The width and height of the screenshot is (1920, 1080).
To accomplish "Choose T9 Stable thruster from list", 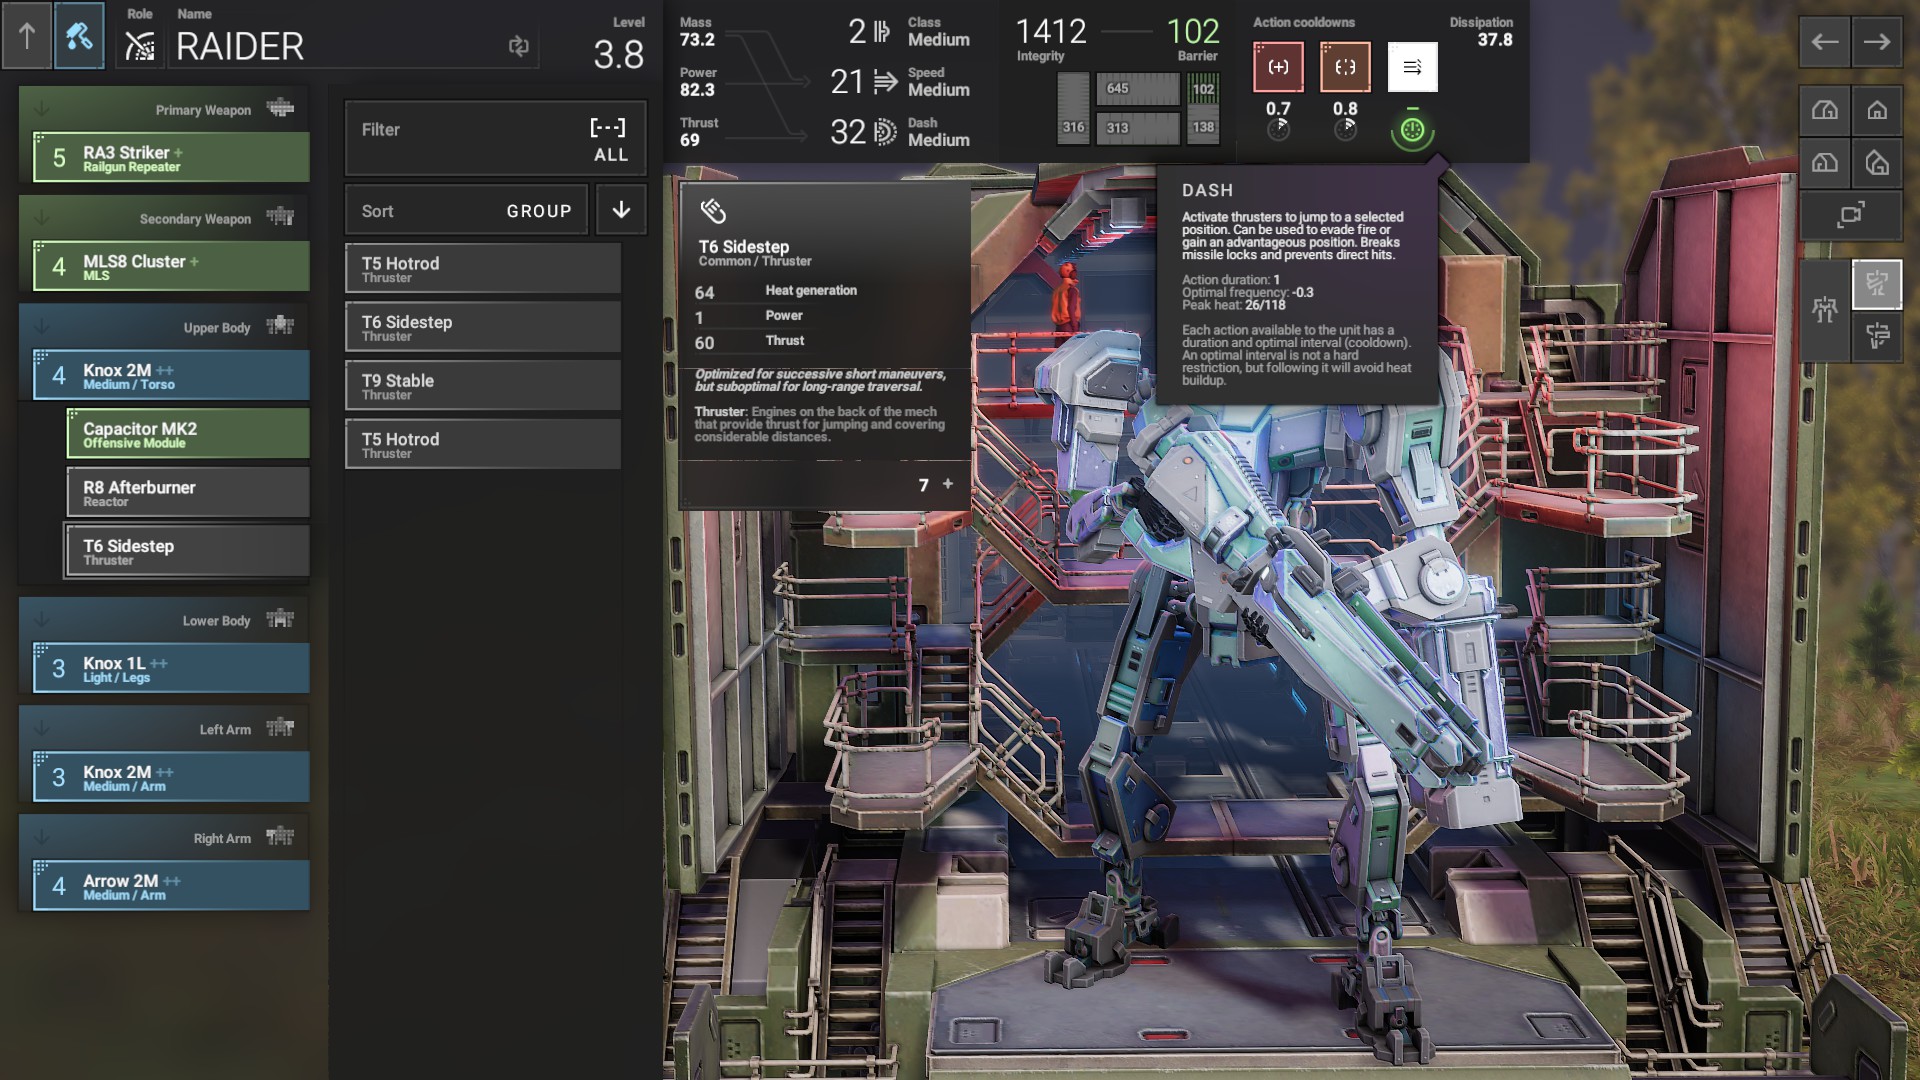I will coord(483,386).
